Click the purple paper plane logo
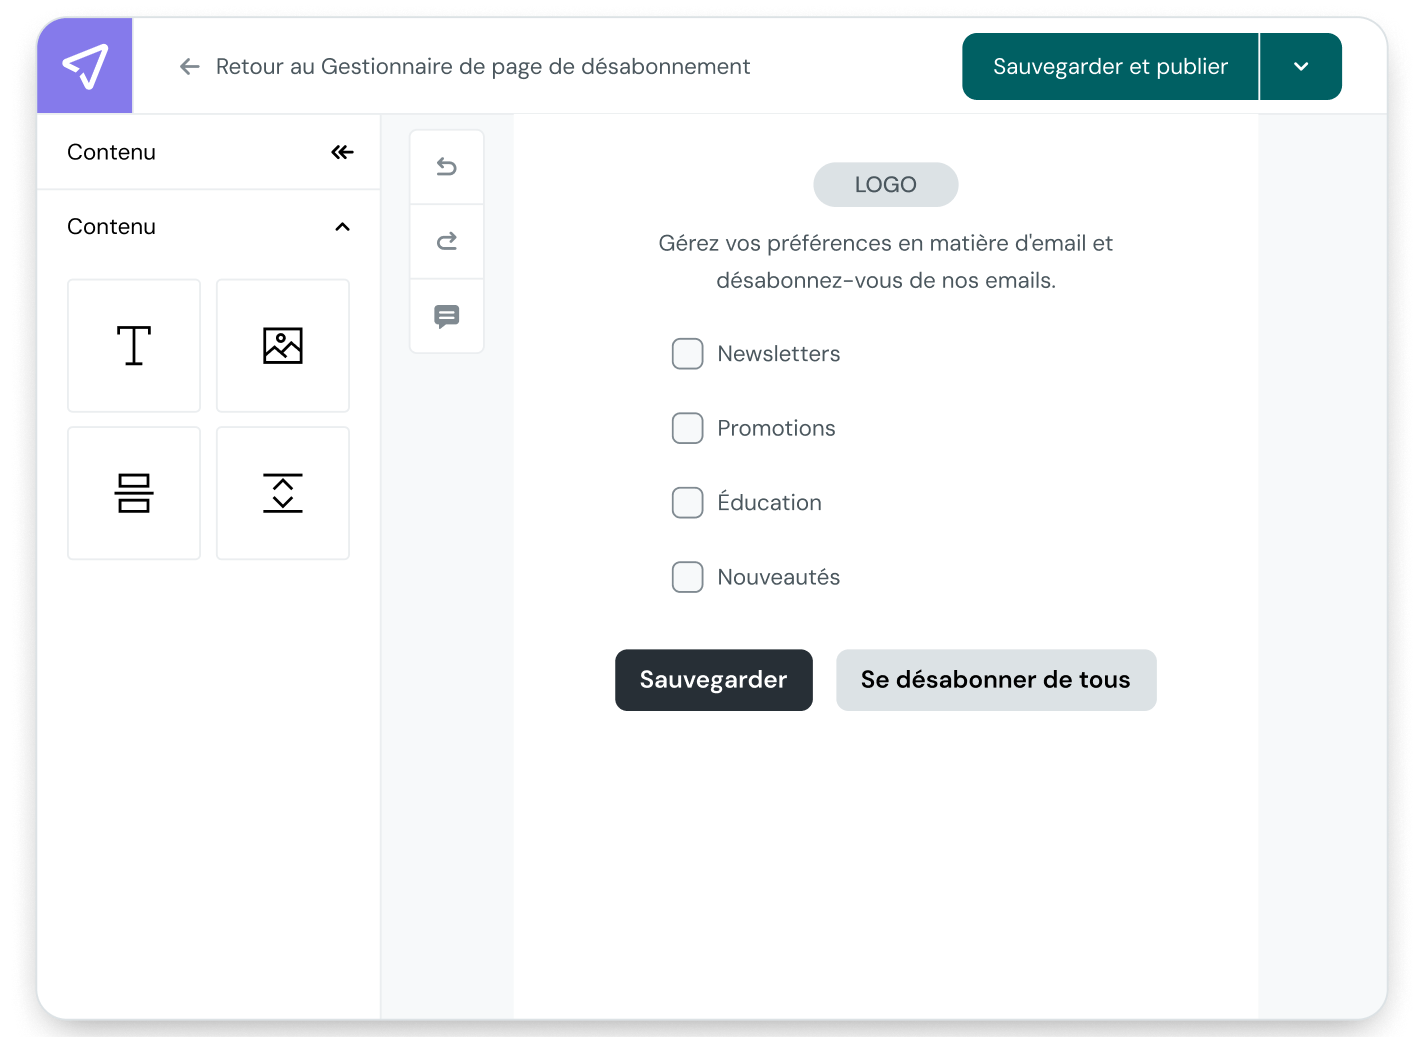Image resolution: width=1424 pixels, height=1037 pixels. [x=84, y=65]
